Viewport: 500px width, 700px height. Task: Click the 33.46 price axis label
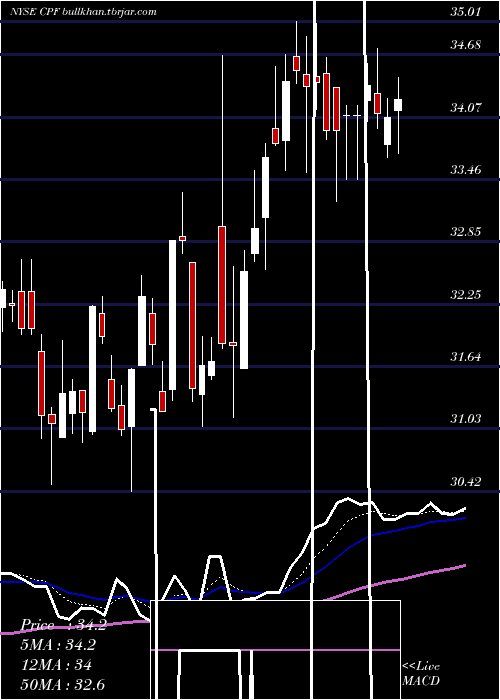(466, 170)
